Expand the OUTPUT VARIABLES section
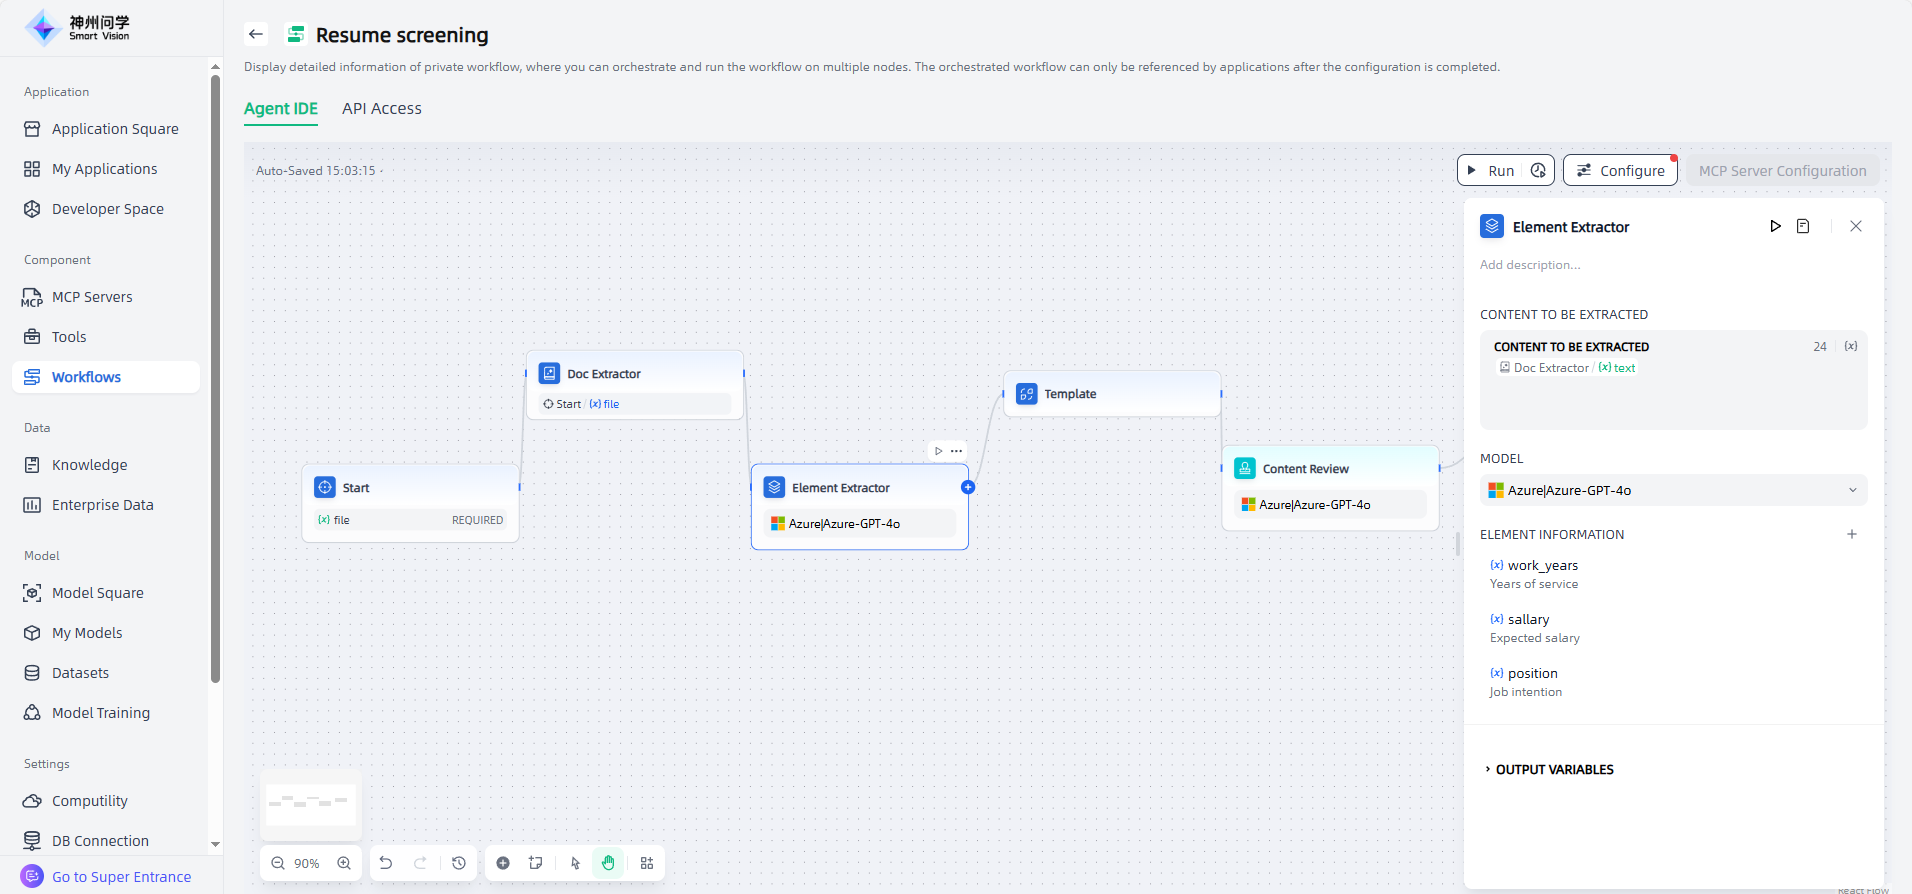The width and height of the screenshot is (1912, 894). pyautogui.click(x=1554, y=769)
